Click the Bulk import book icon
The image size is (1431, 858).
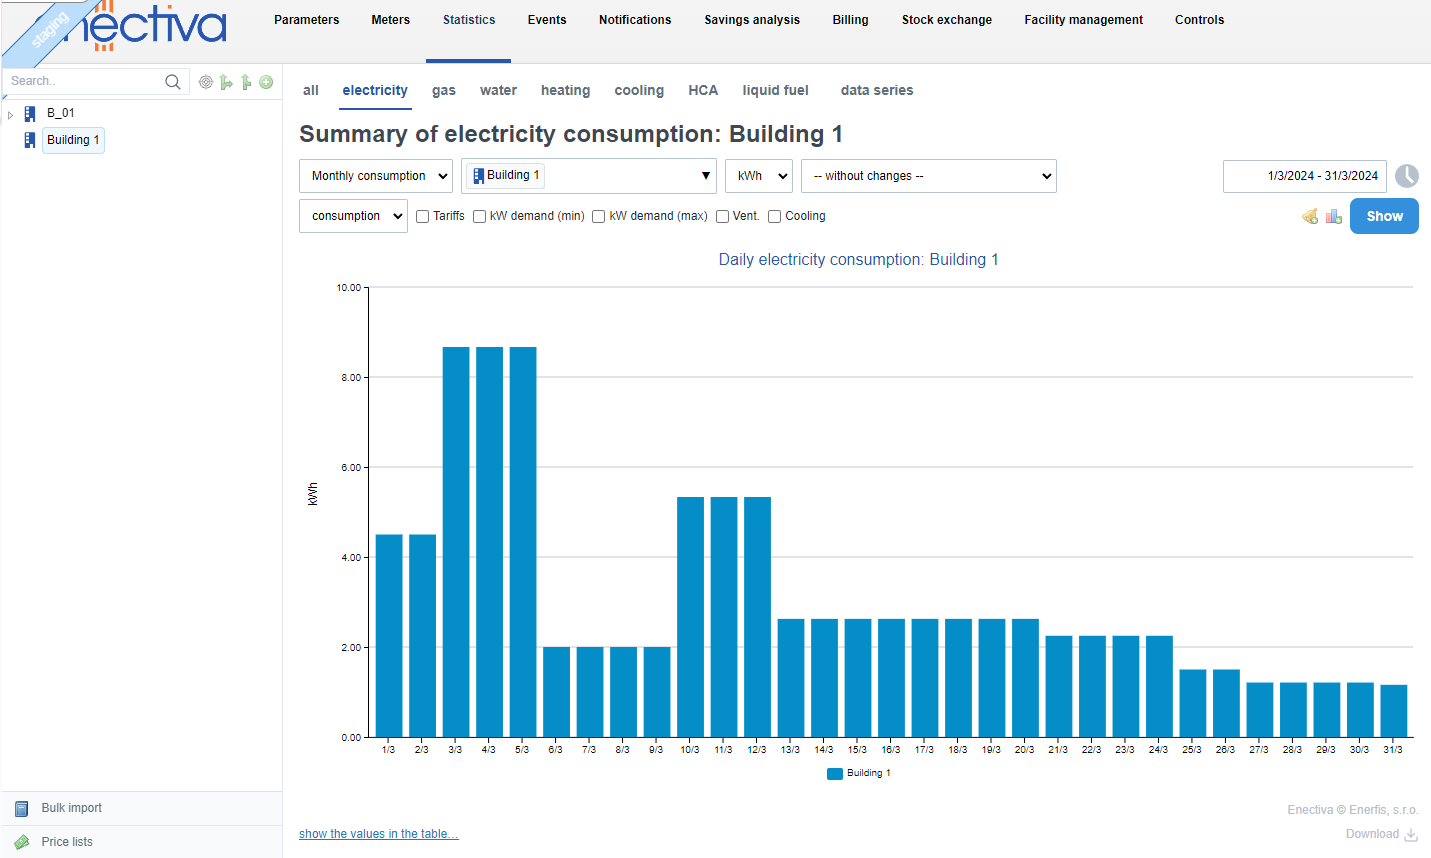(21, 808)
